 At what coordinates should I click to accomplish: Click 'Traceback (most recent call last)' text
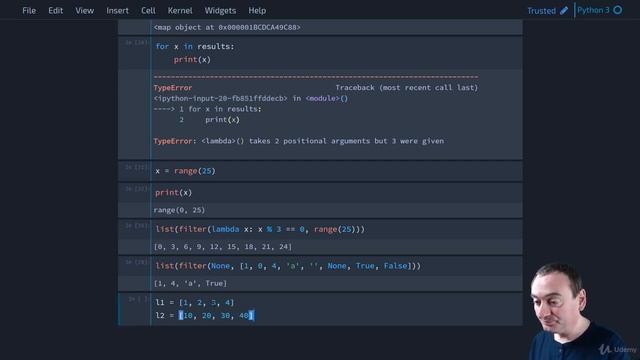click(407, 88)
